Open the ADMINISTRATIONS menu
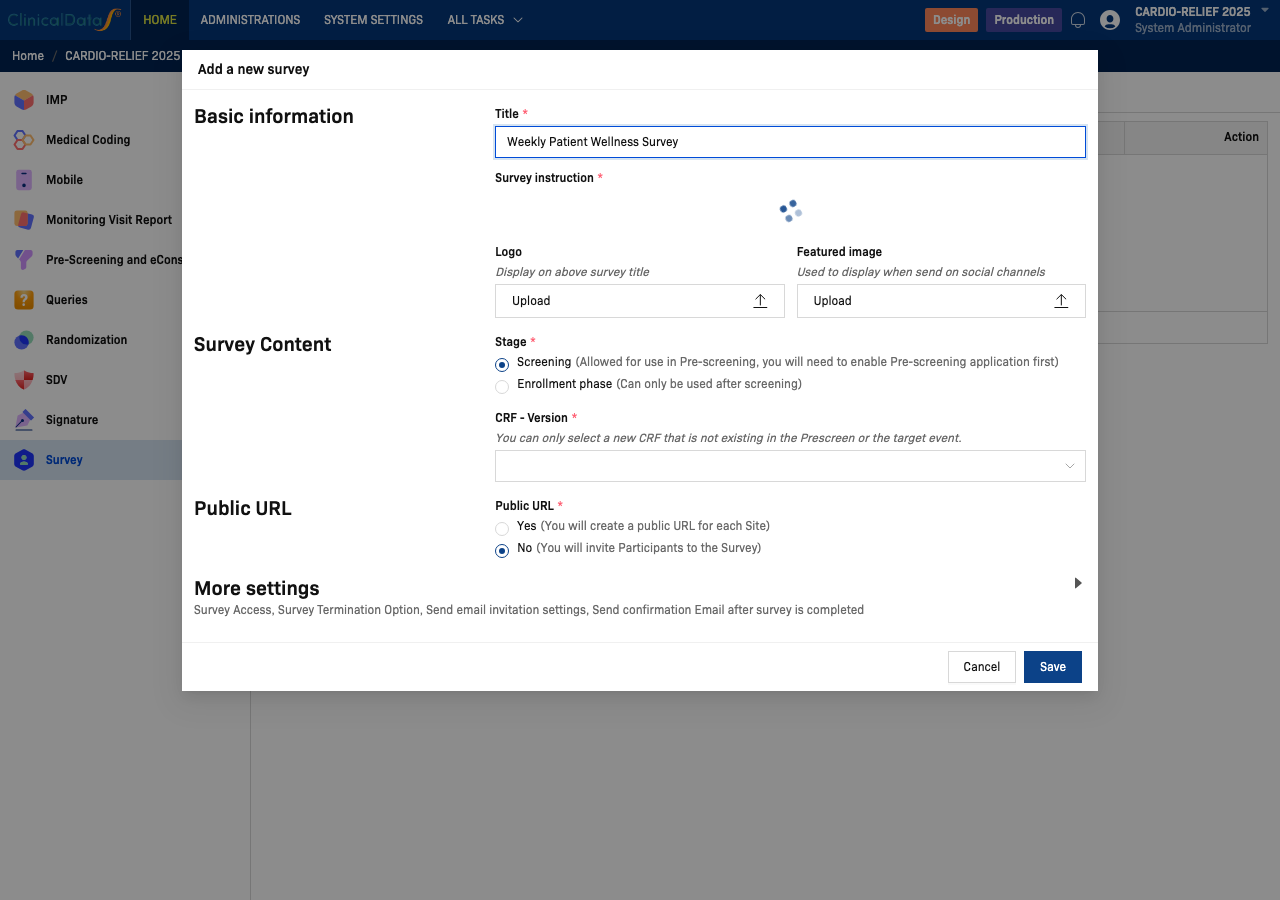Viewport: 1280px width, 900px height. [250, 20]
